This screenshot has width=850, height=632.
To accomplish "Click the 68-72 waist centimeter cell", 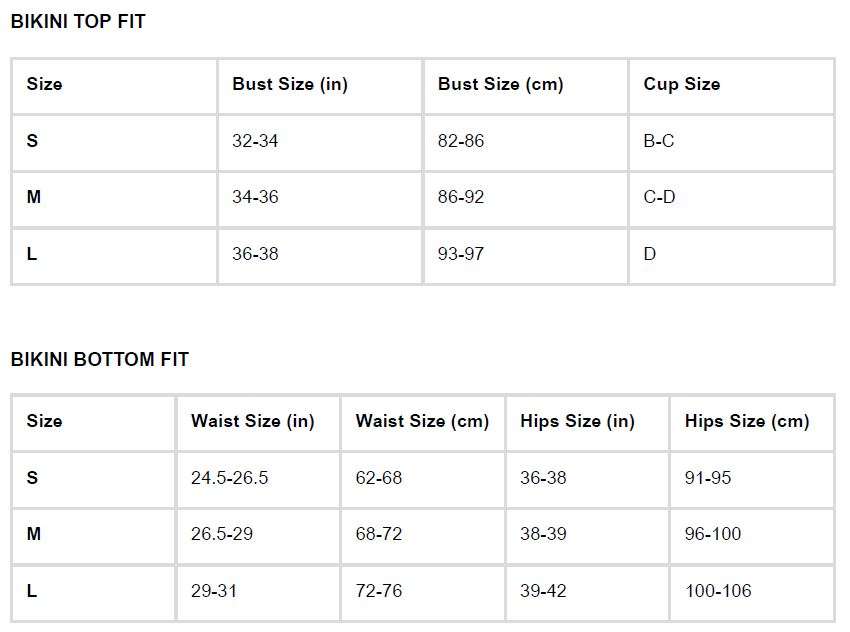I will [379, 534].
